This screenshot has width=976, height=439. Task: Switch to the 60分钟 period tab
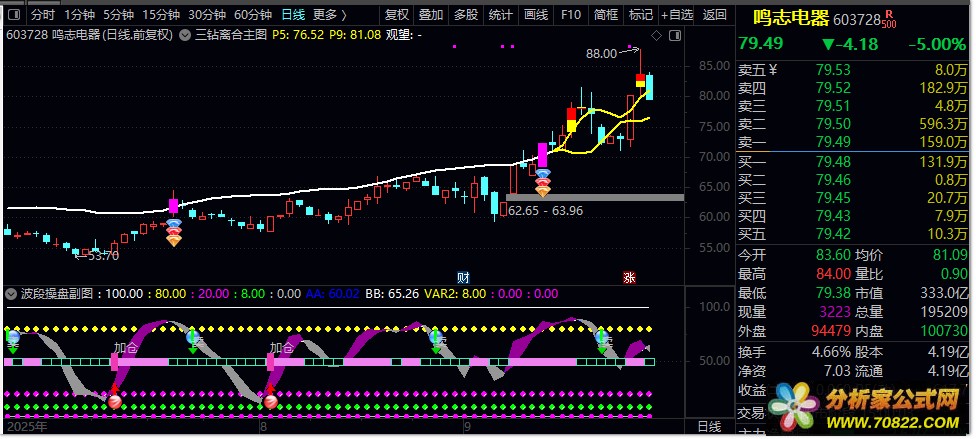click(x=253, y=14)
